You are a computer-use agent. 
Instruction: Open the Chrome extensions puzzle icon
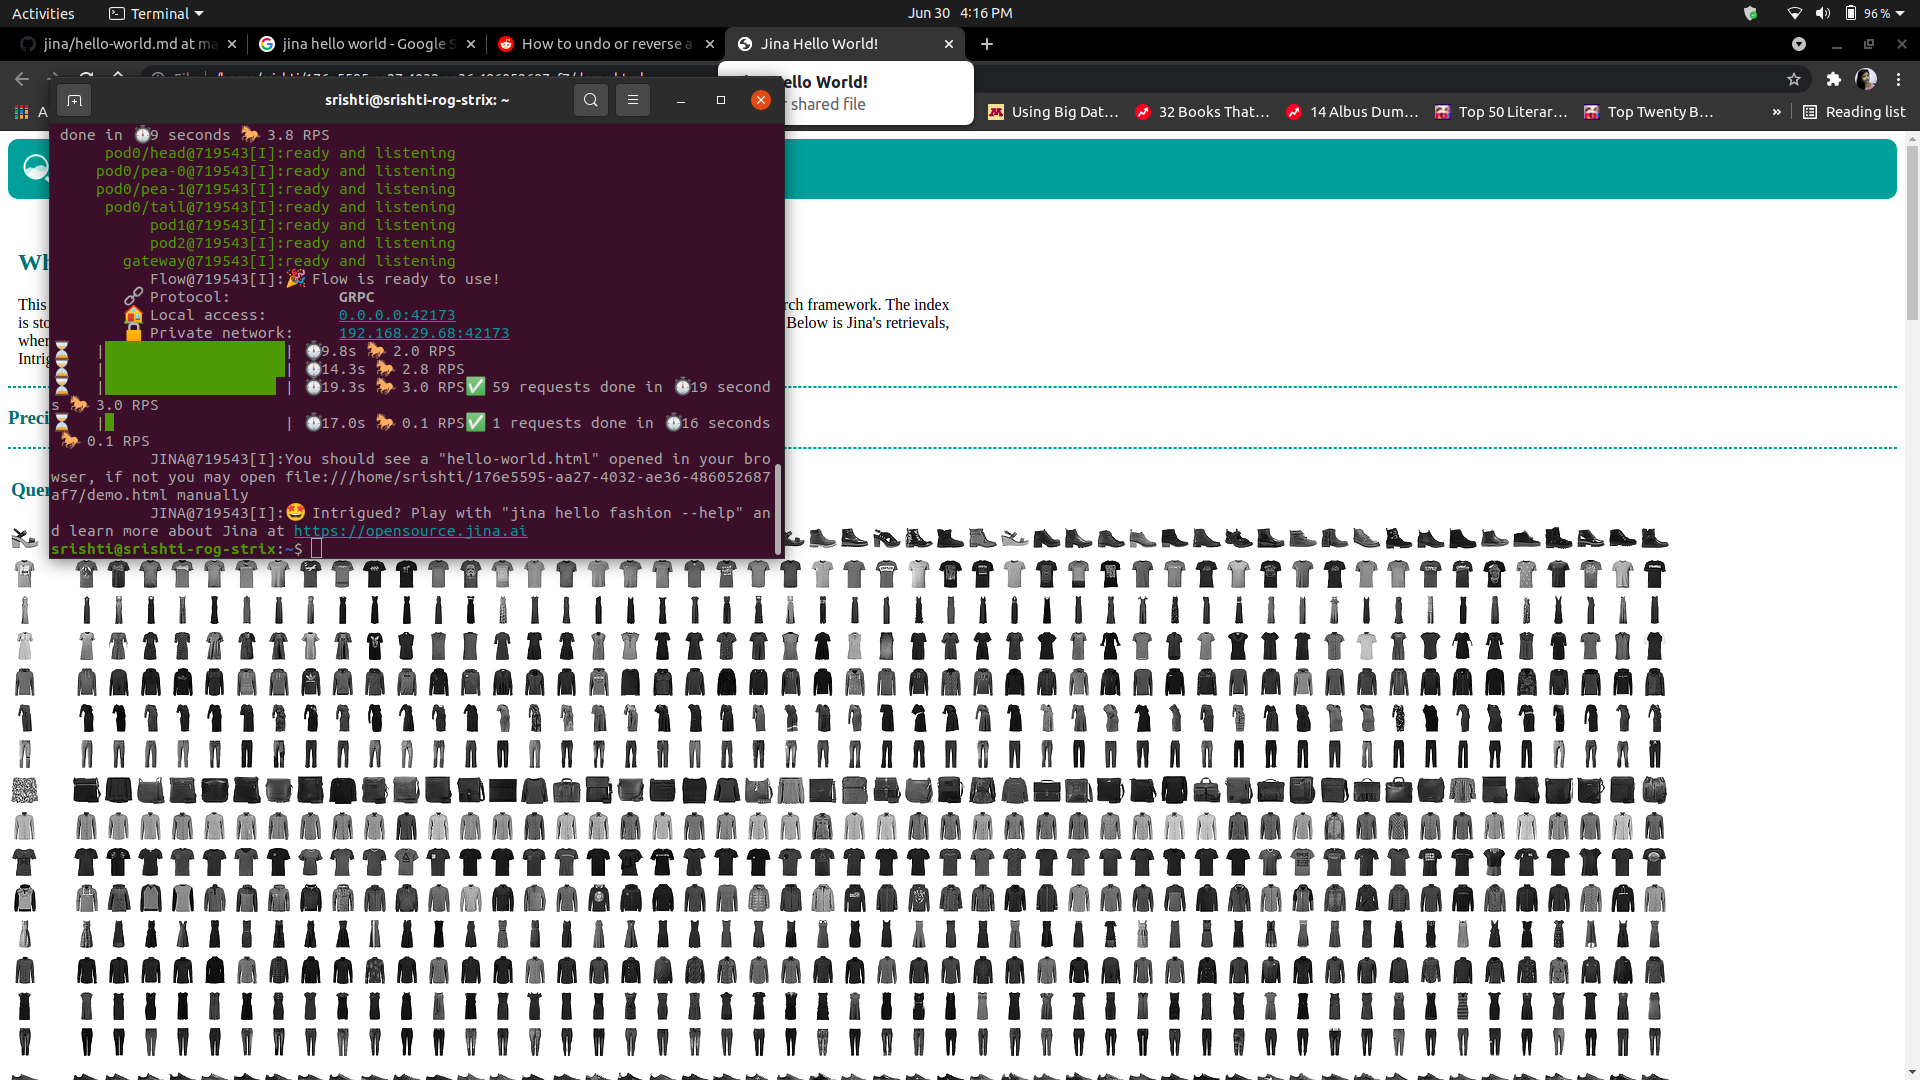1833,79
